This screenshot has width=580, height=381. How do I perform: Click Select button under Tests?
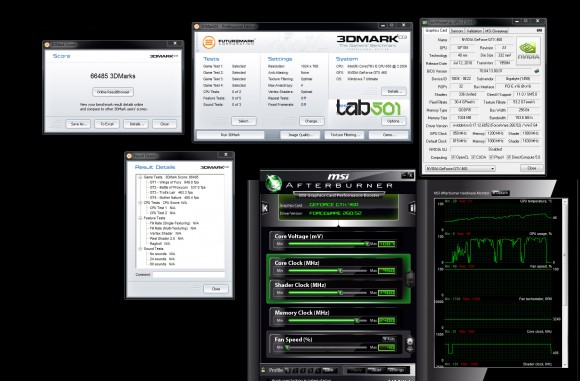click(244, 121)
